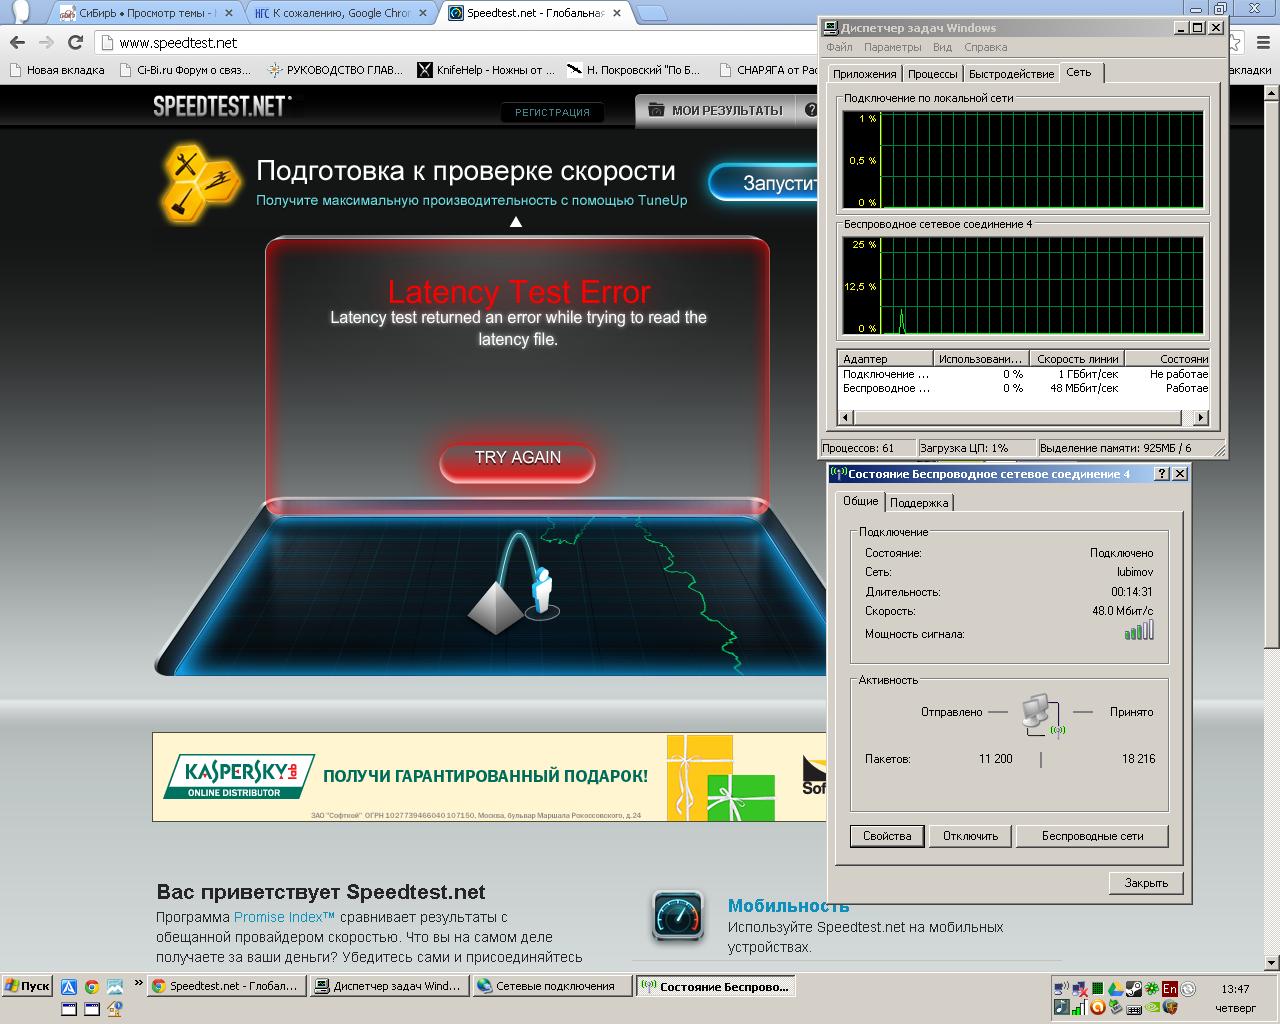Click the ICQ flower tray icon
The width and height of the screenshot is (1280, 1024).
1151,989
